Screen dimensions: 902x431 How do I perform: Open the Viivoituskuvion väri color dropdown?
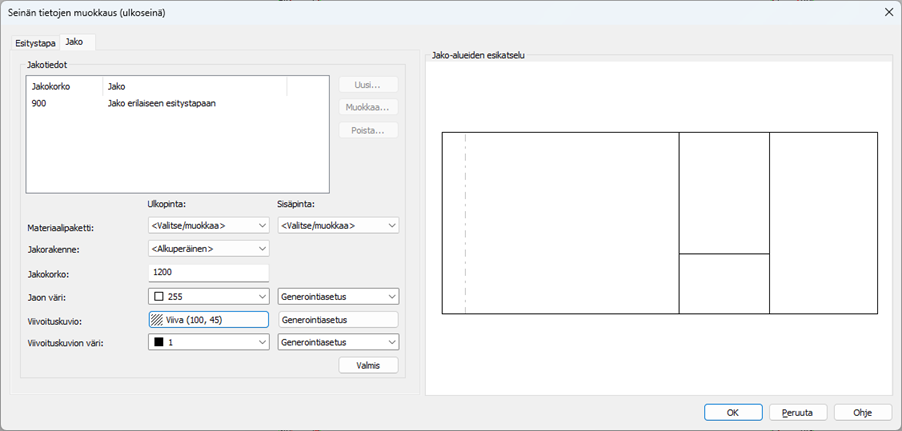click(x=208, y=342)
